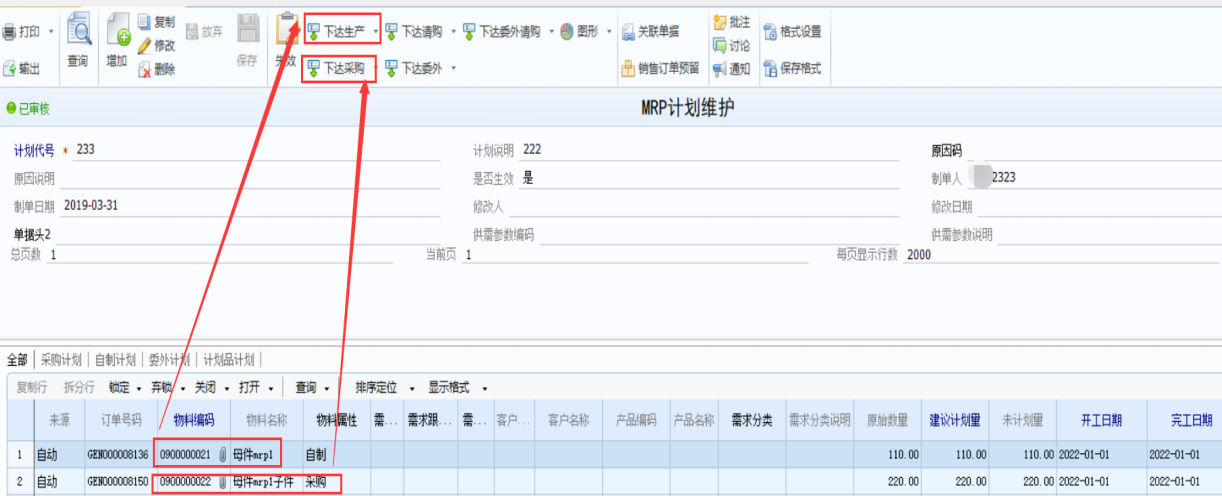
Task: Click the 输出 export icon
Action: point(10,68)
